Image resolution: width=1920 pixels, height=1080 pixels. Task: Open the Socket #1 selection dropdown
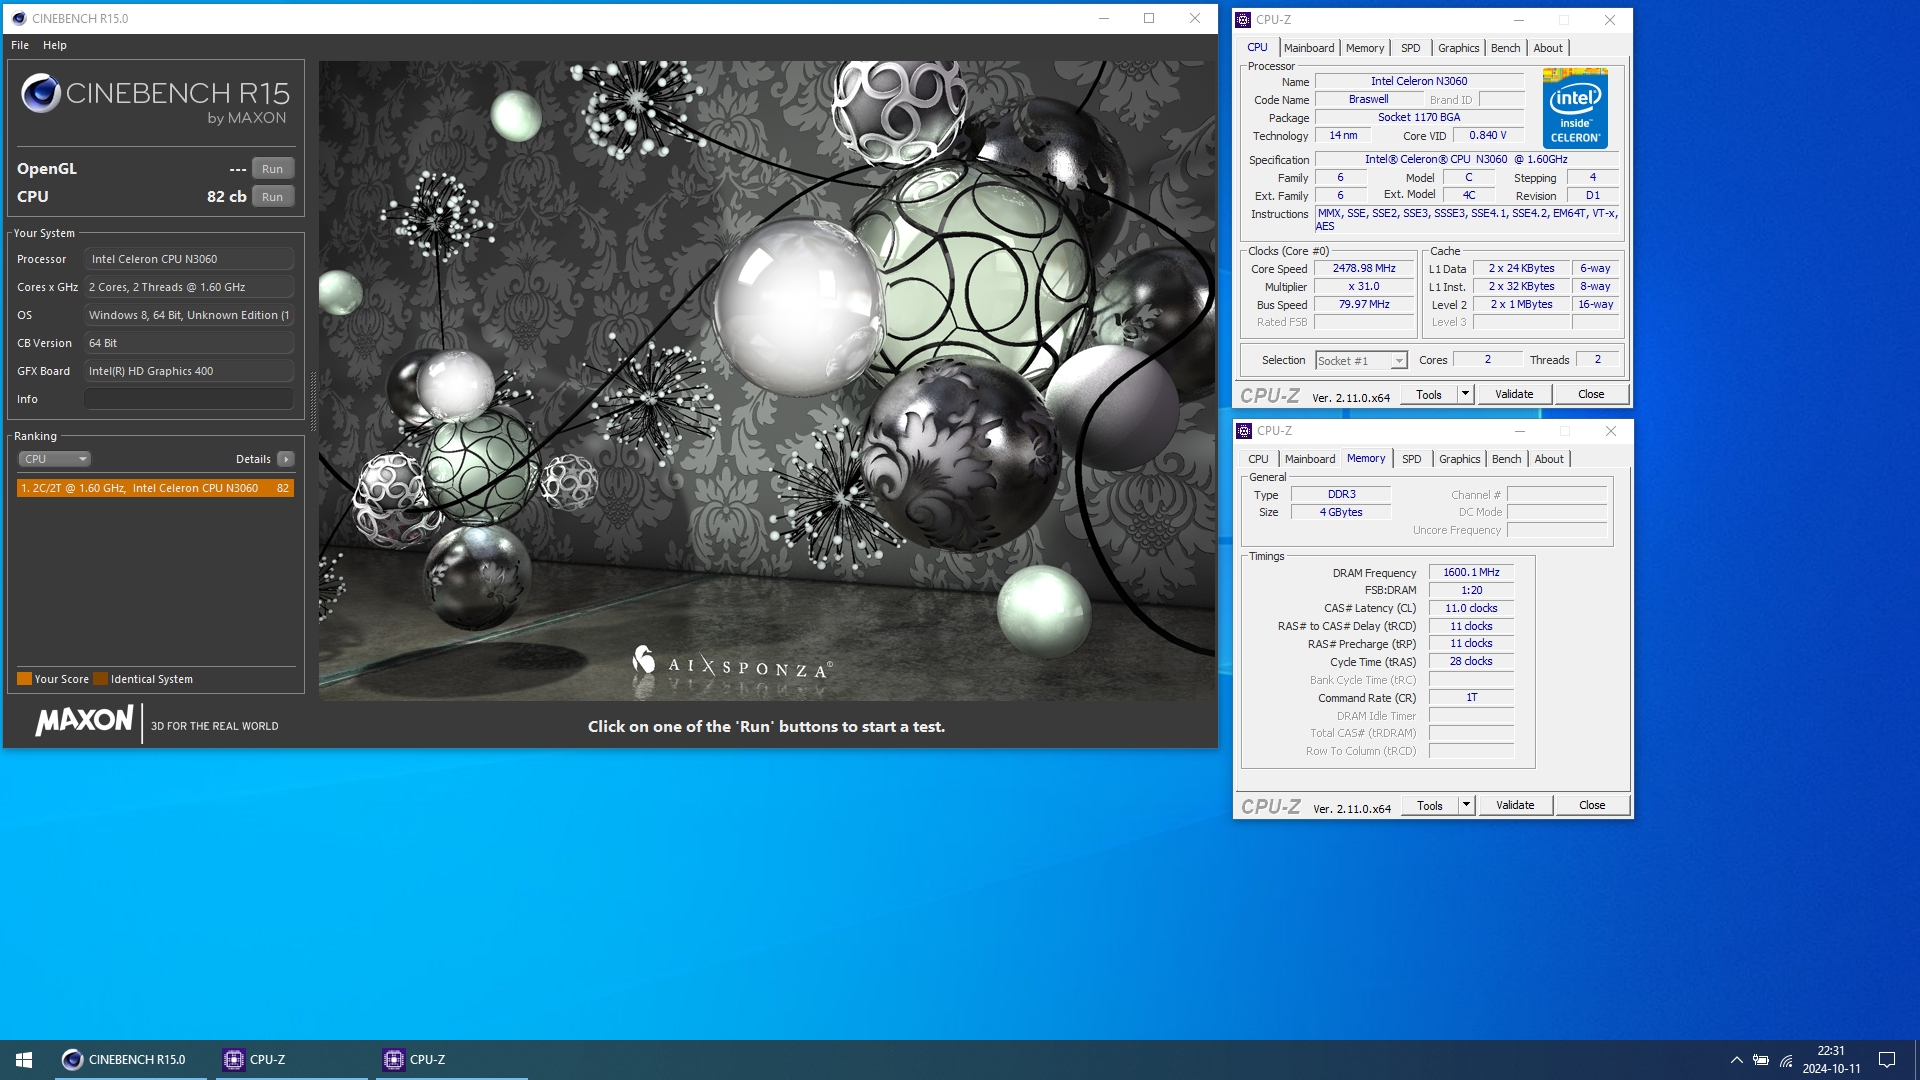1361,361
